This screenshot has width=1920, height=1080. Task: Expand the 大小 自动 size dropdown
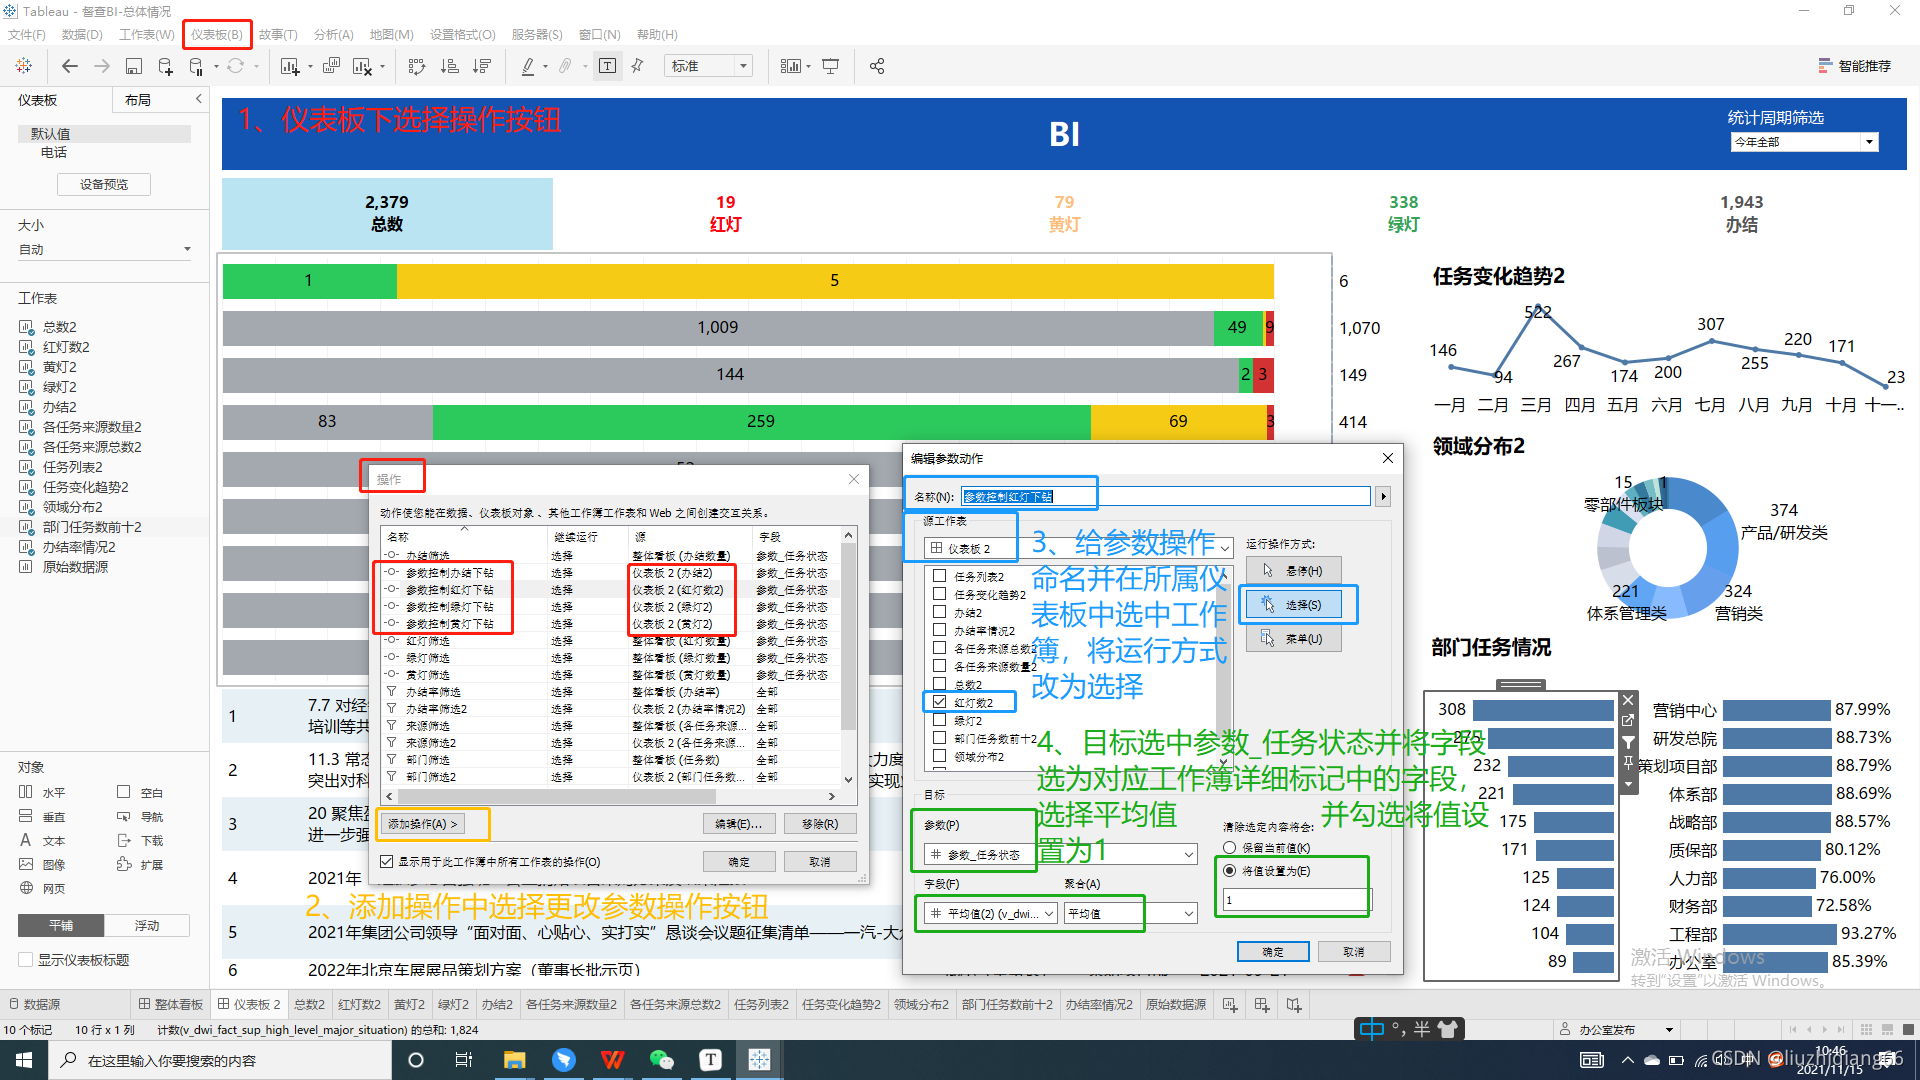pos(186,249)
